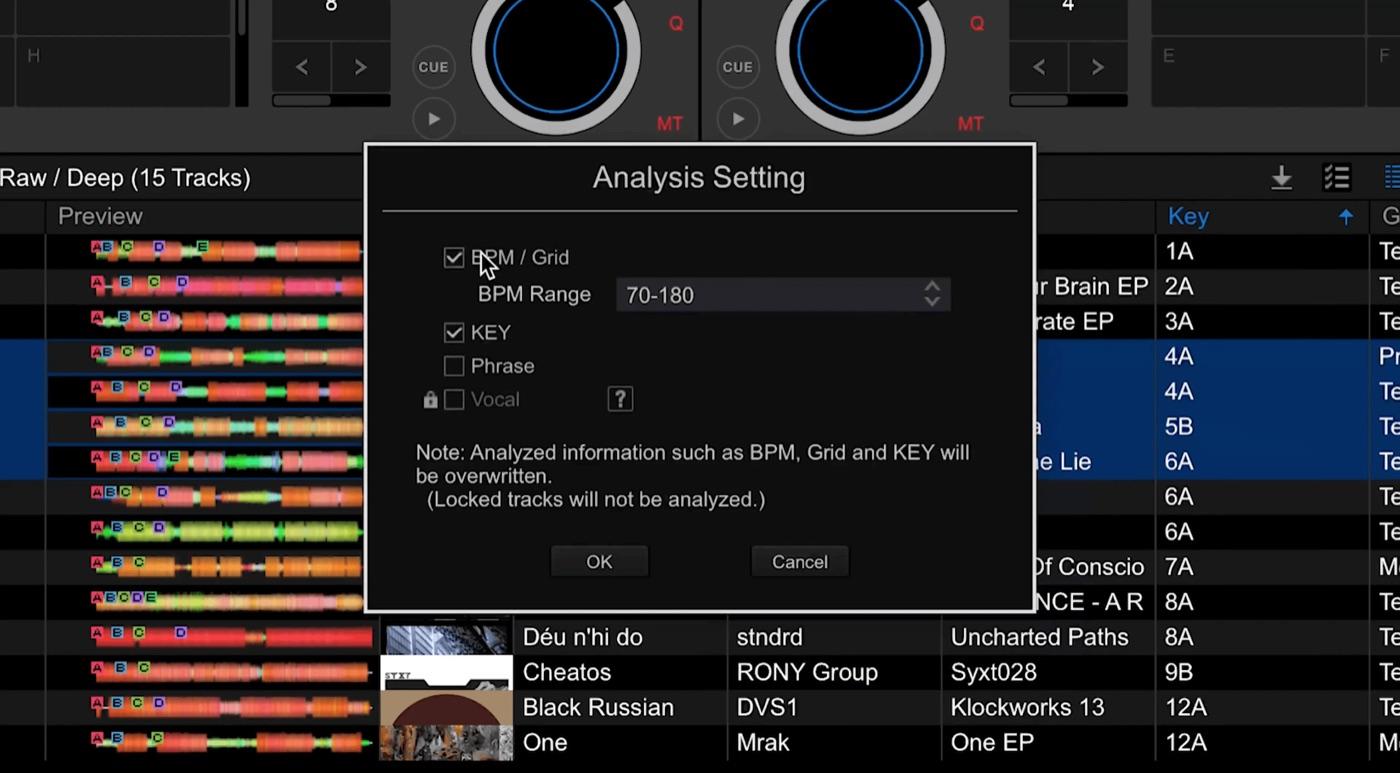Open the BPM Range 70-180 dropdown

pos(782,295)
